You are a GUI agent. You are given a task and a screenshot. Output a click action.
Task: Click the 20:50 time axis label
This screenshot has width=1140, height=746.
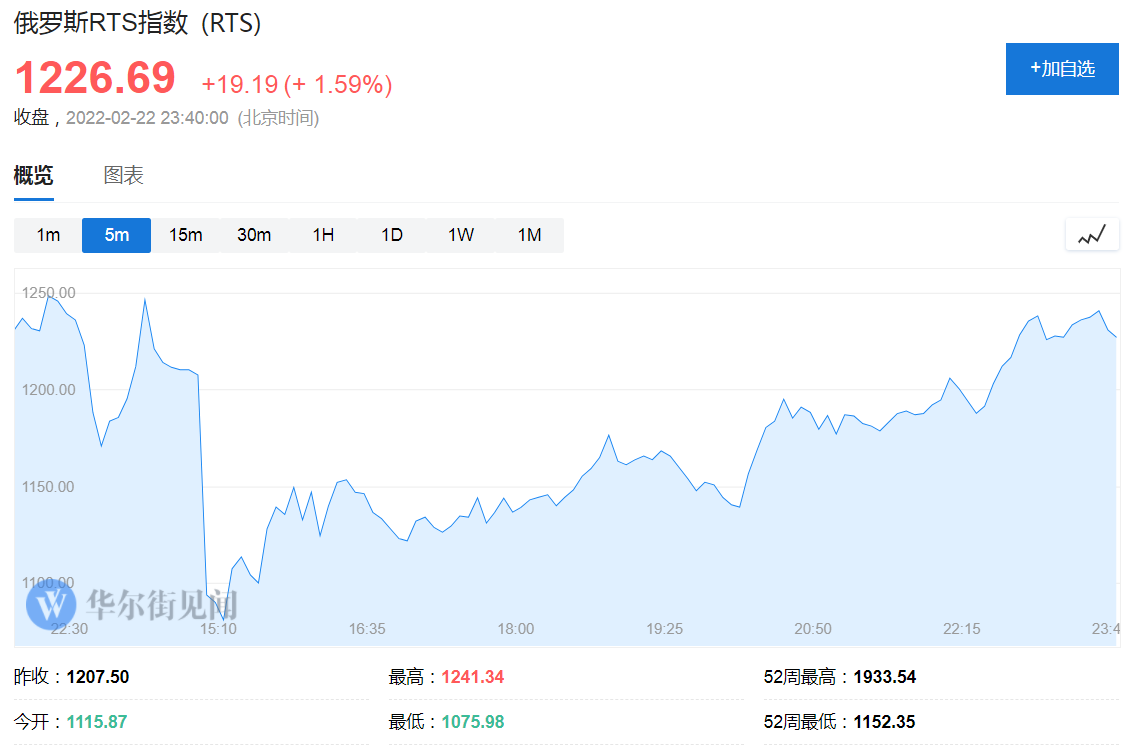coord(813,629)
